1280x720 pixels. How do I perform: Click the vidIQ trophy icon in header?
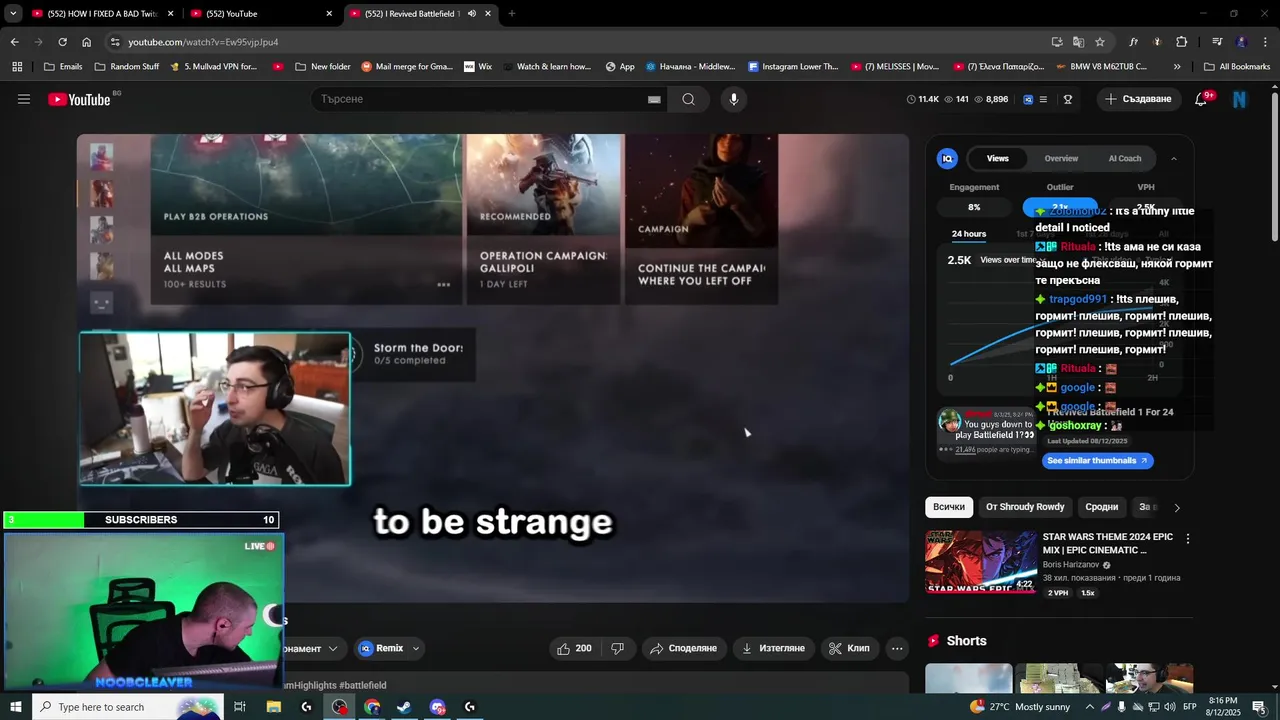click(1067, 99)
